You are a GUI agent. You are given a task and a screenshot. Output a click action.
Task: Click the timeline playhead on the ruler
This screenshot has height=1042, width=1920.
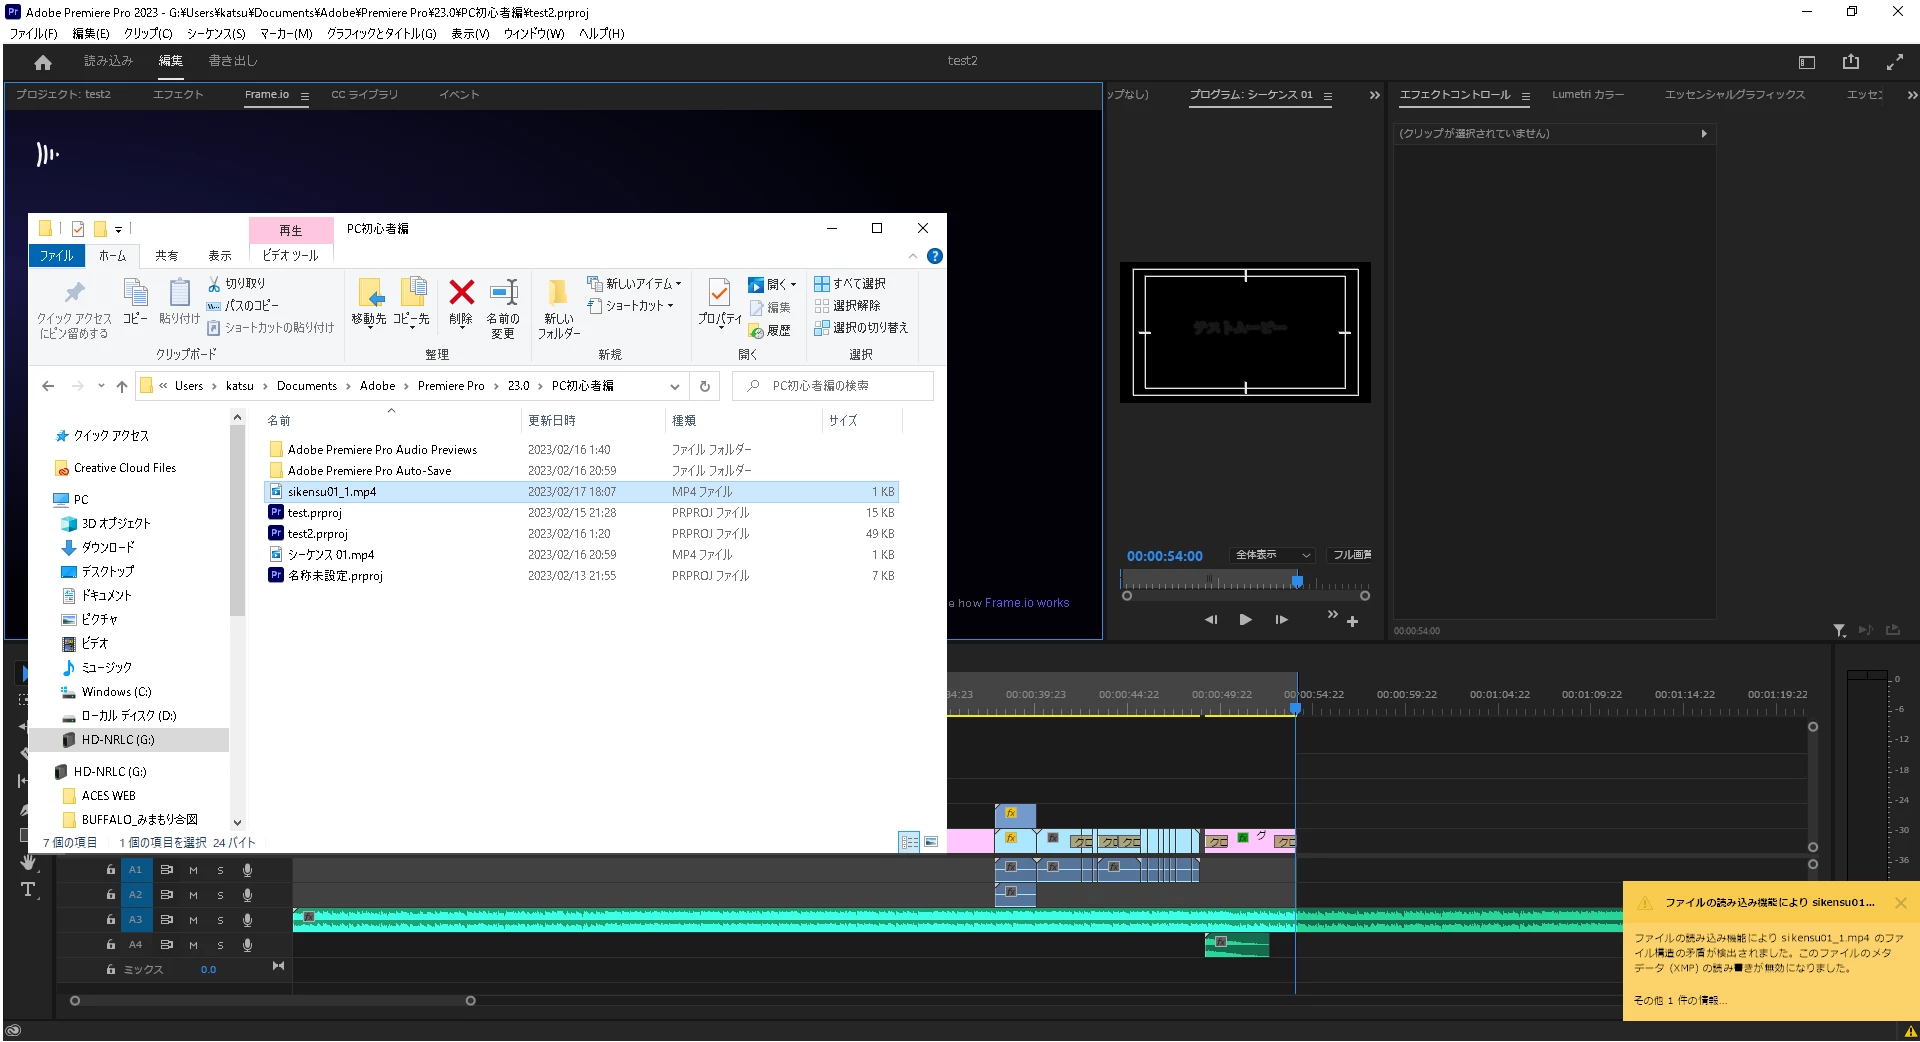(x=1296, y=708)
